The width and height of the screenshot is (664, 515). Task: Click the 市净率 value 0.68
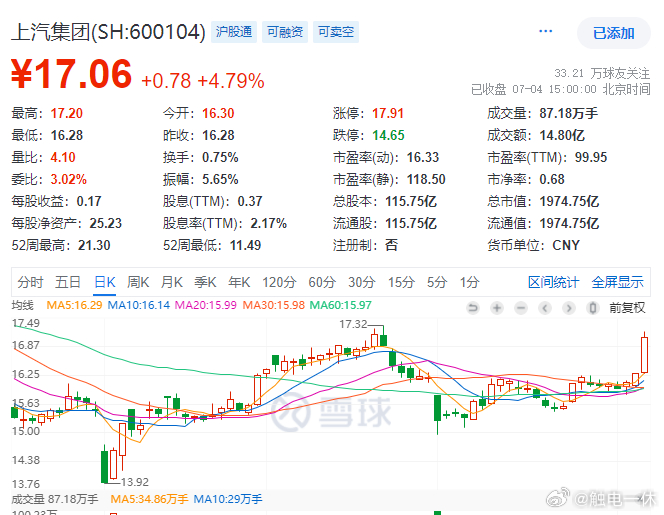pyautogui.click(x=552, y=180)
